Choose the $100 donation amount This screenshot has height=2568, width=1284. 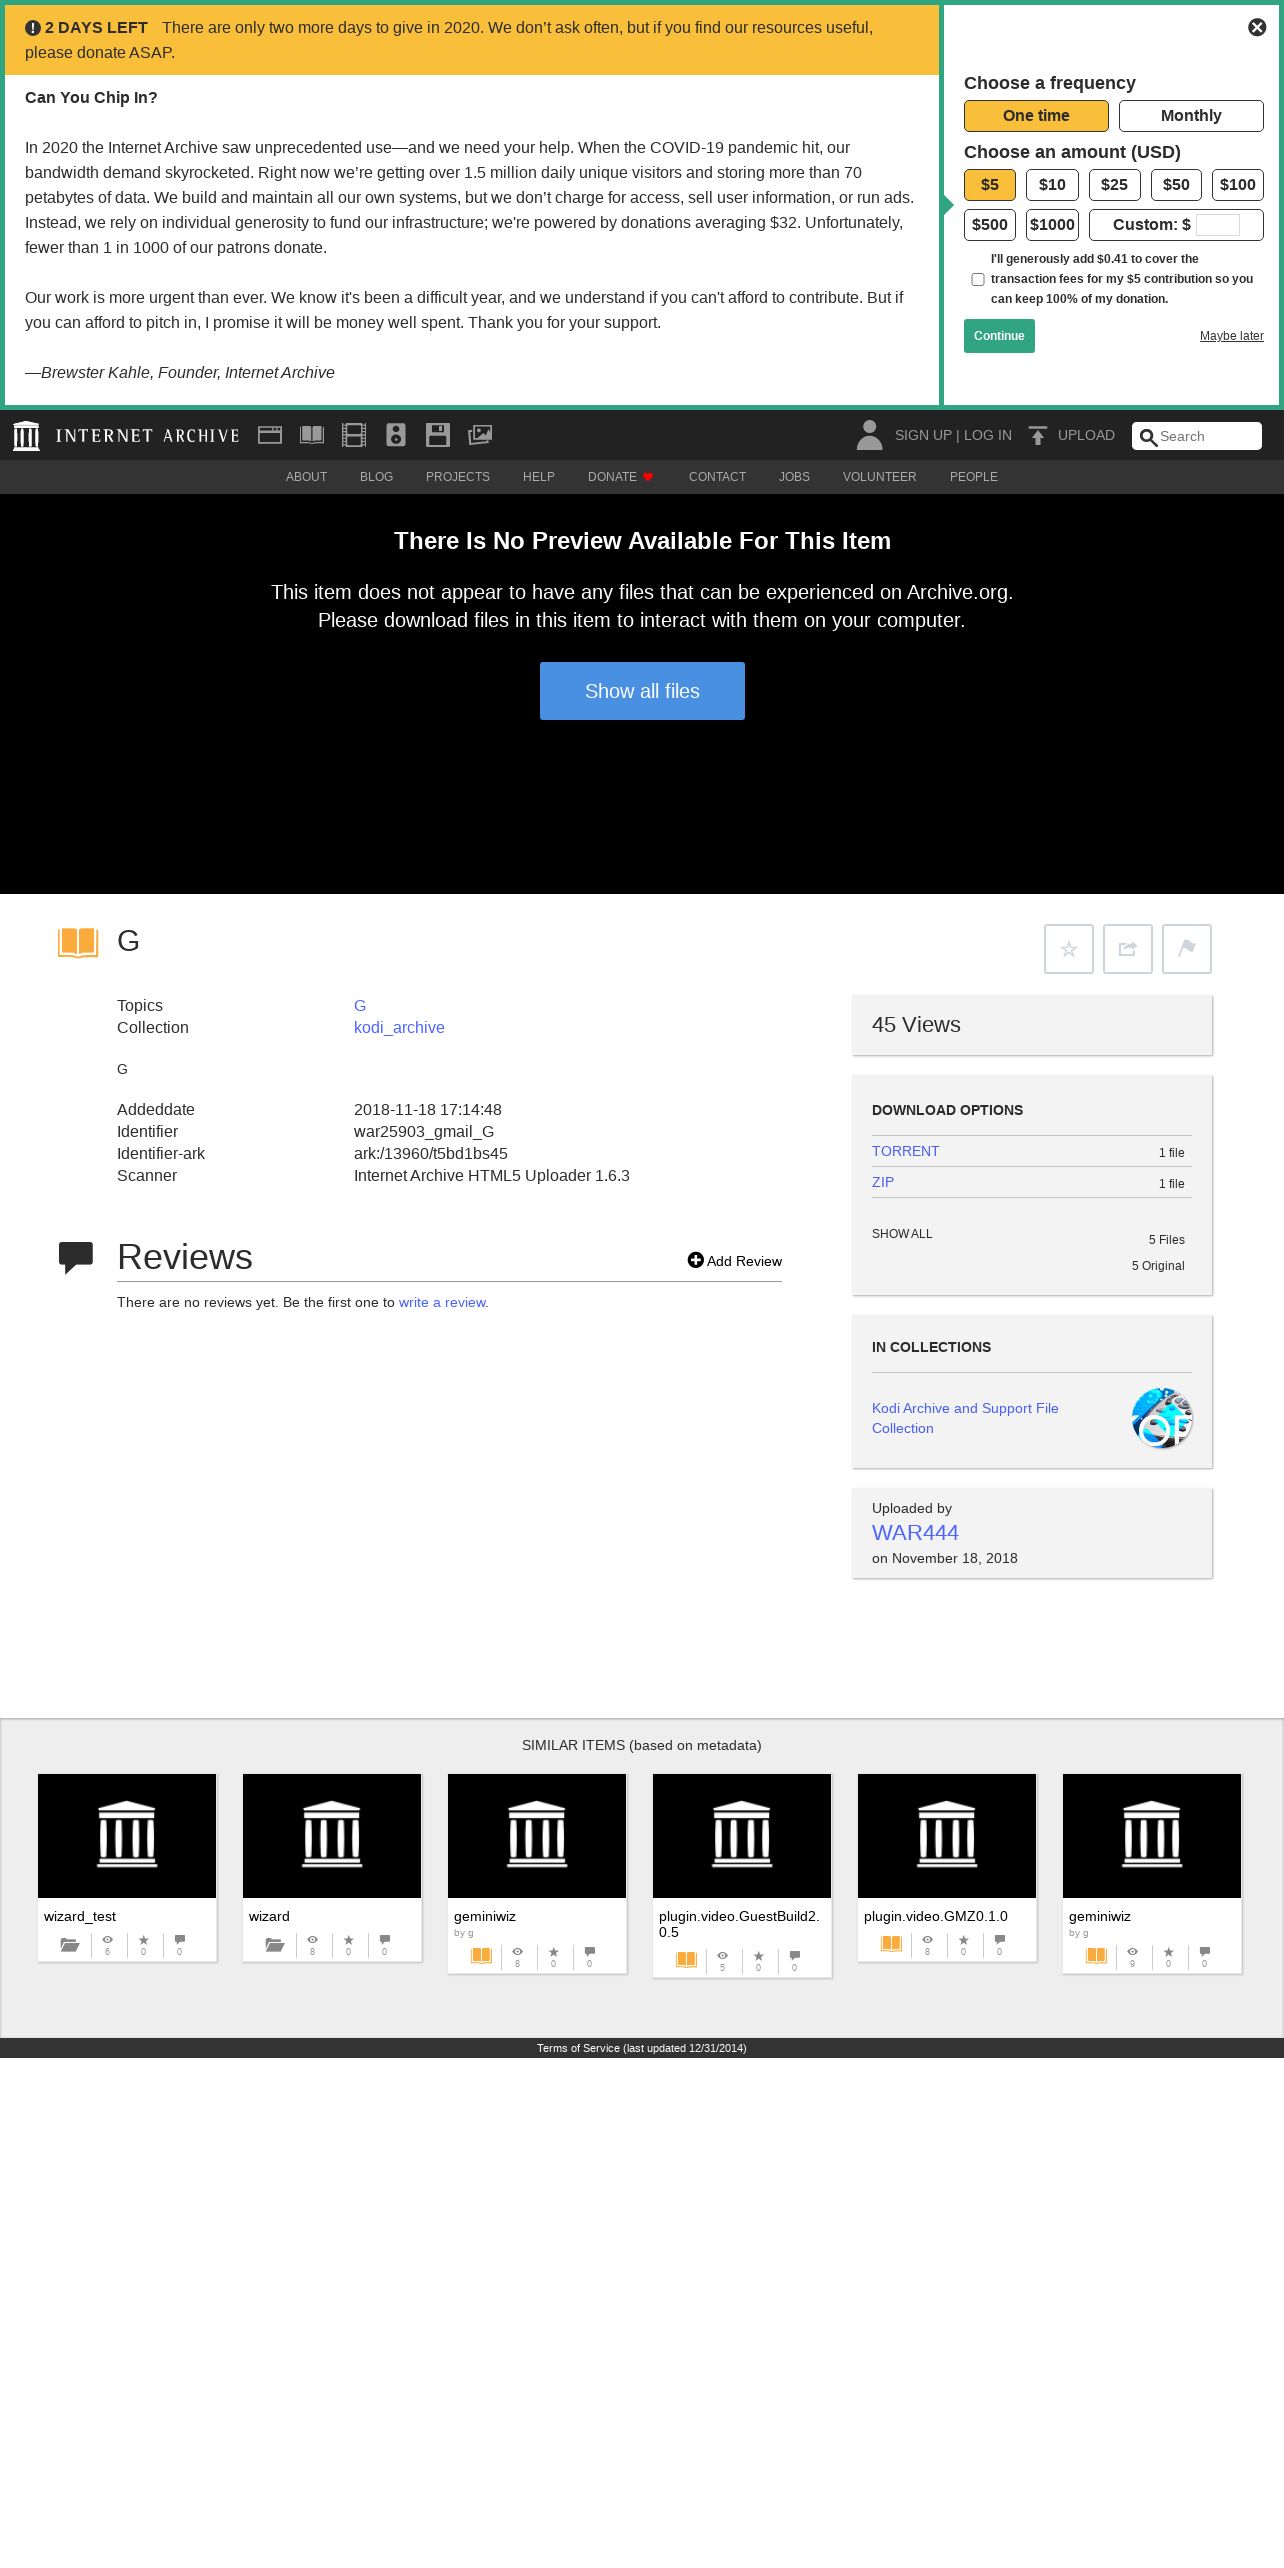[1238, 185]
